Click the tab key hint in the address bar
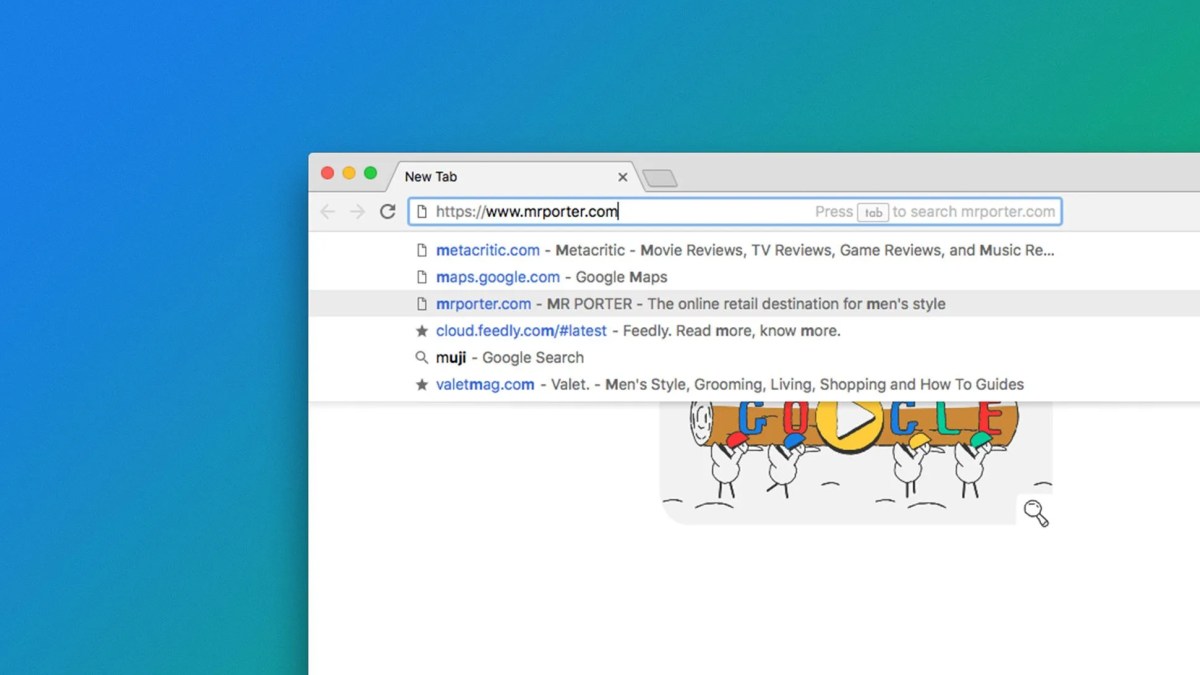This screenshot has width=1200, height=675. [x=873, y=212]
